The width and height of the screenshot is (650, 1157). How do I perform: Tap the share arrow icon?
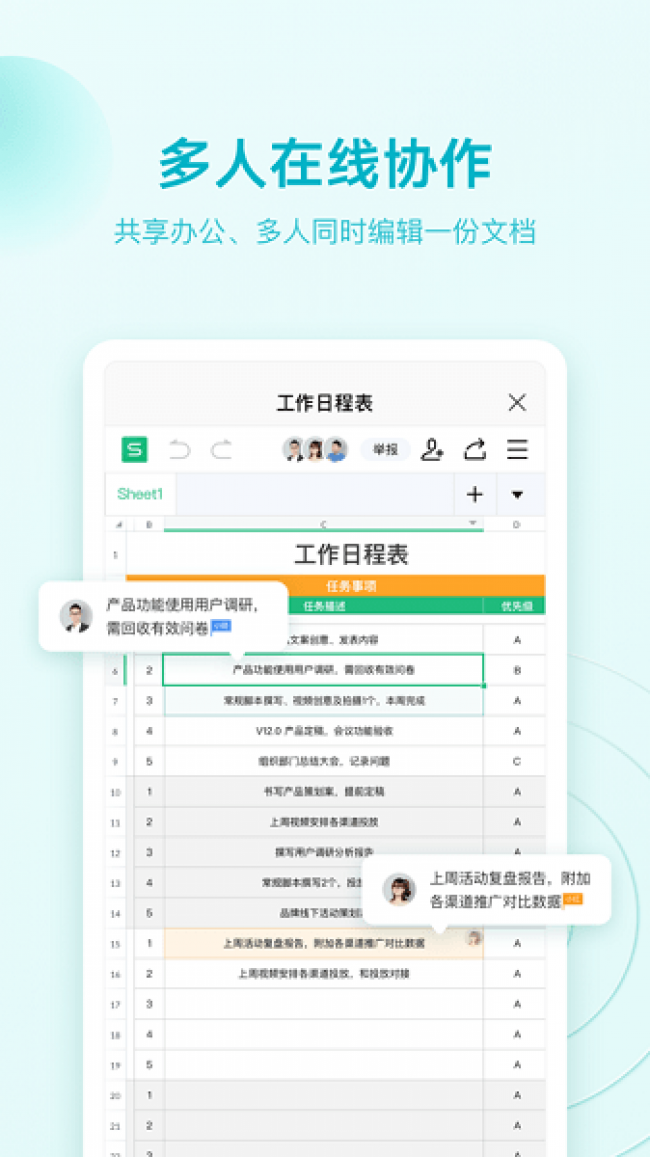(x=474, y=450)
